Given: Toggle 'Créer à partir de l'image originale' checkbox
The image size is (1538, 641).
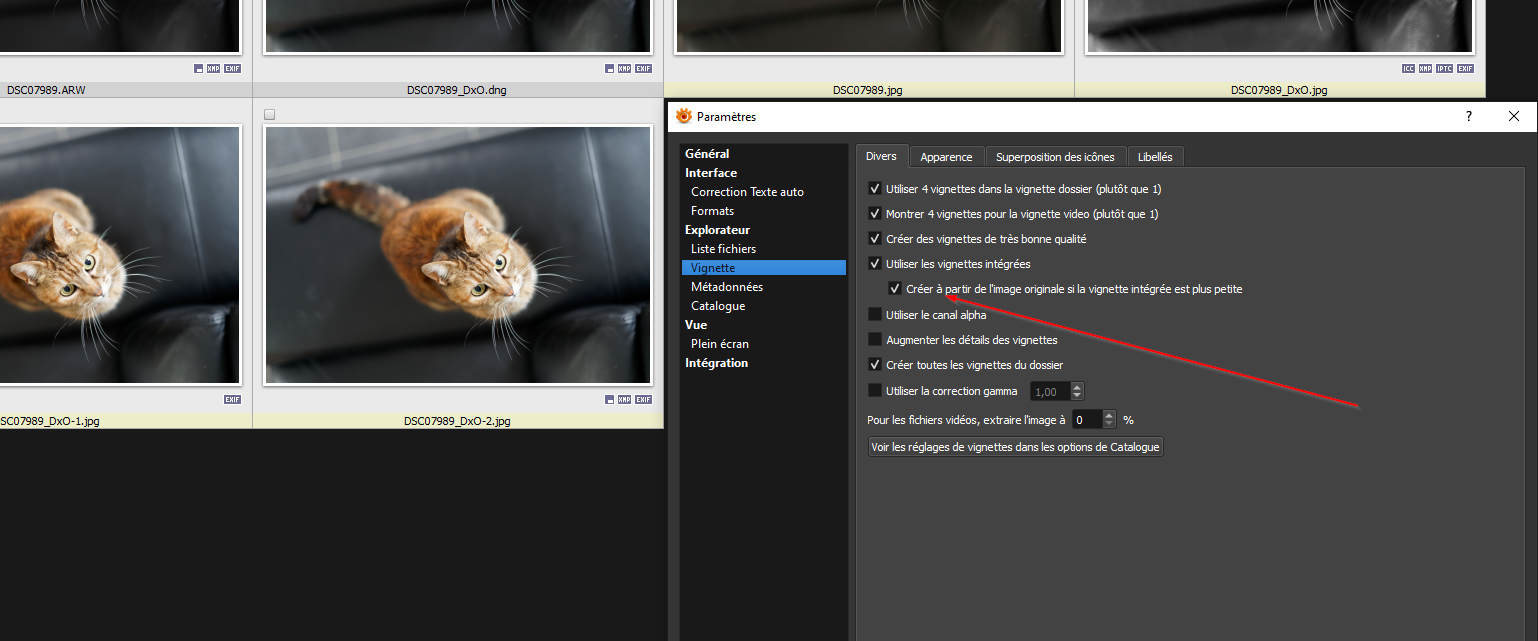Looking at the screenshot, I should coord(895,289).
